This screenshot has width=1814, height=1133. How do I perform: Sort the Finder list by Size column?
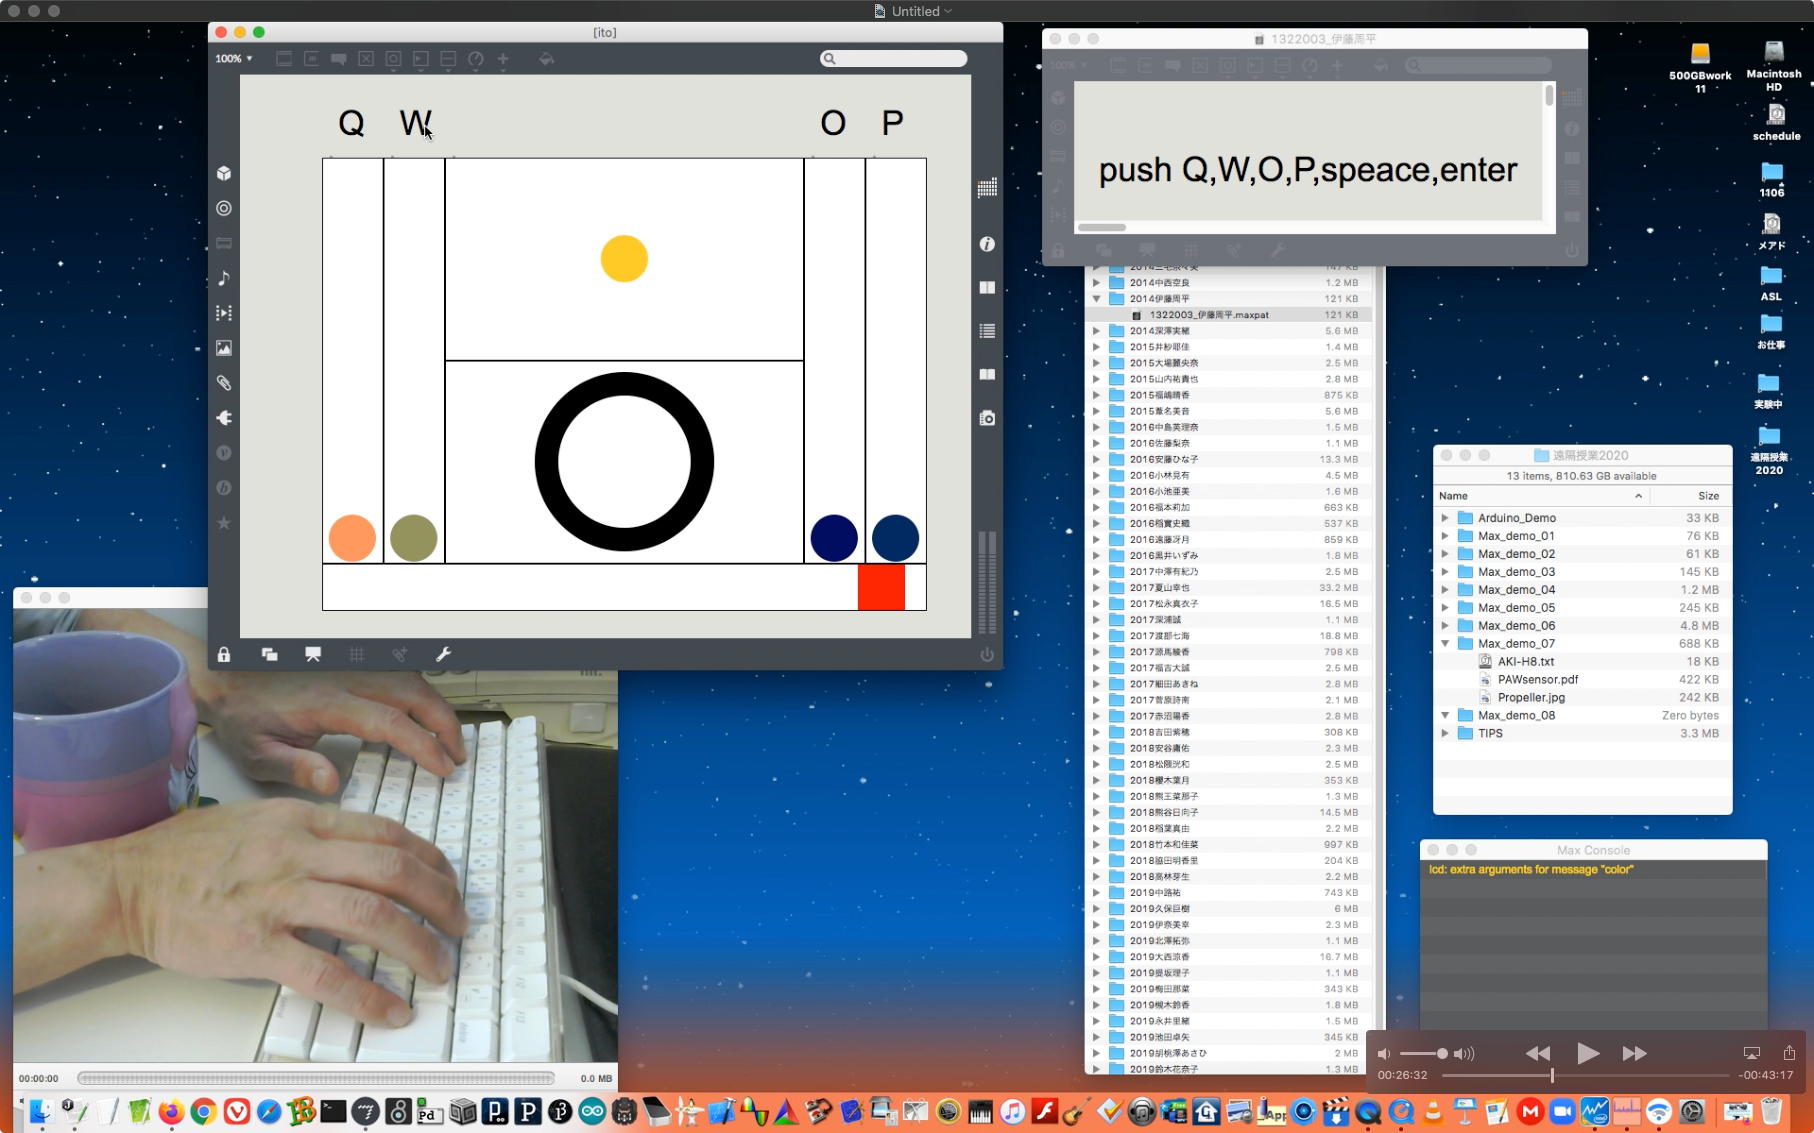(x=1689, y=496)
